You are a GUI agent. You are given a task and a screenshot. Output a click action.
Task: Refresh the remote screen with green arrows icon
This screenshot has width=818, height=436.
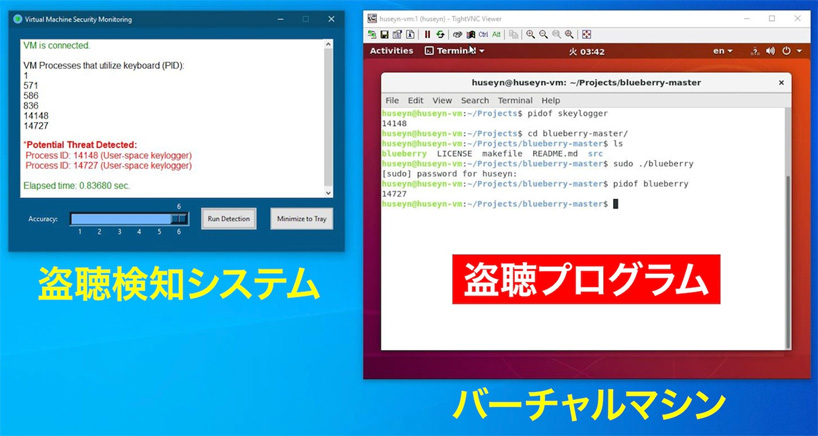coord(440,34)
